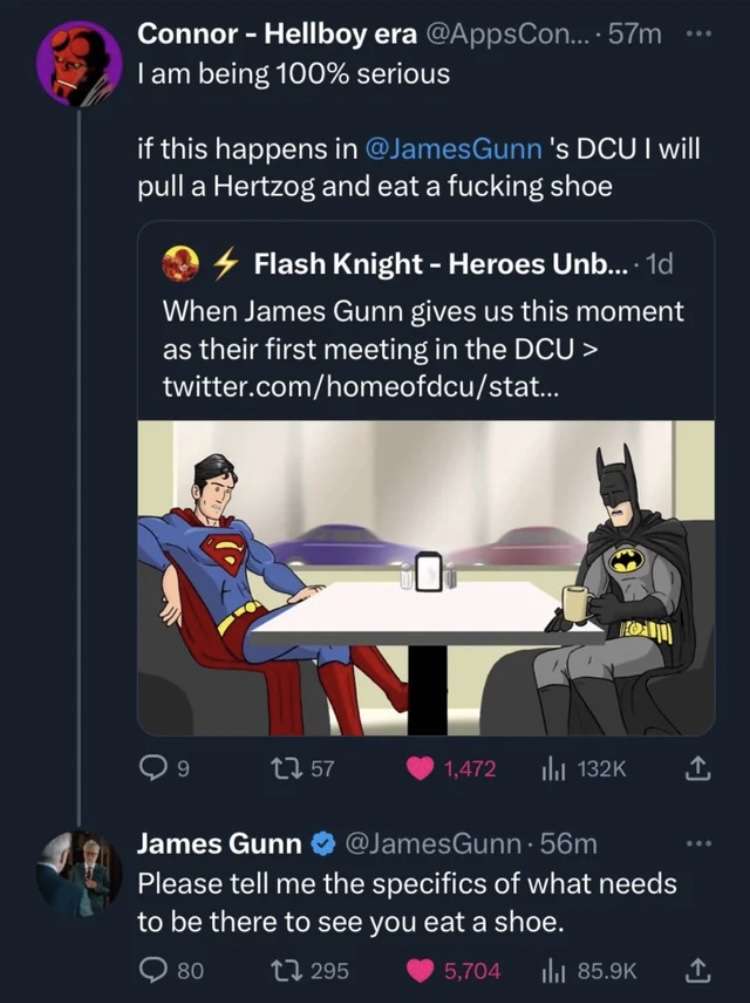The image size is (750, 1003).
Task: Open more options on James Gunn's reply
Action: (699, 844)
